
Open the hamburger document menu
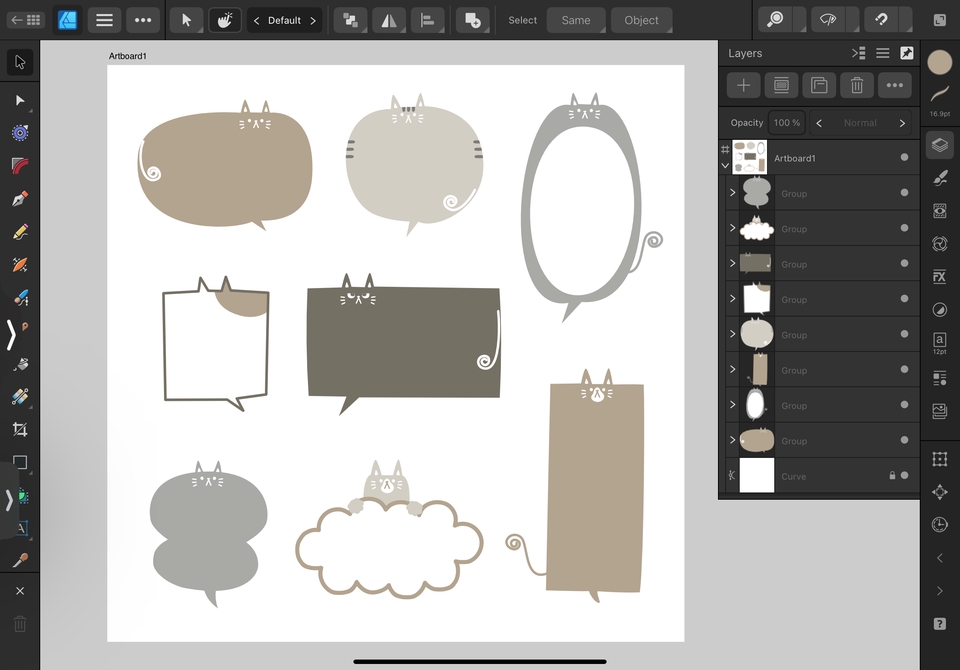(x=104, y=20)
